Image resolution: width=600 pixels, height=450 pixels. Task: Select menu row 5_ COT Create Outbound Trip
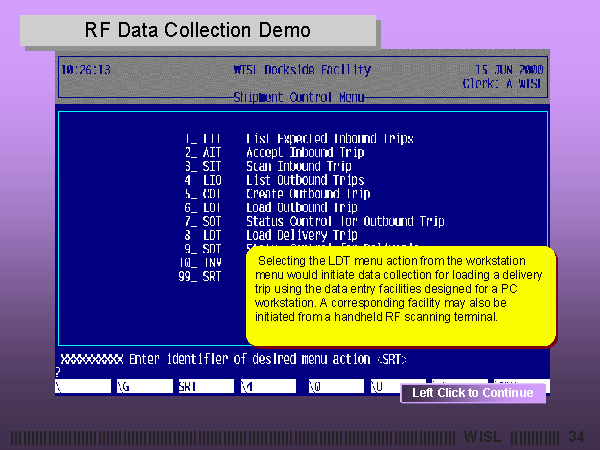pyautogui.click(x=277, y=194)
